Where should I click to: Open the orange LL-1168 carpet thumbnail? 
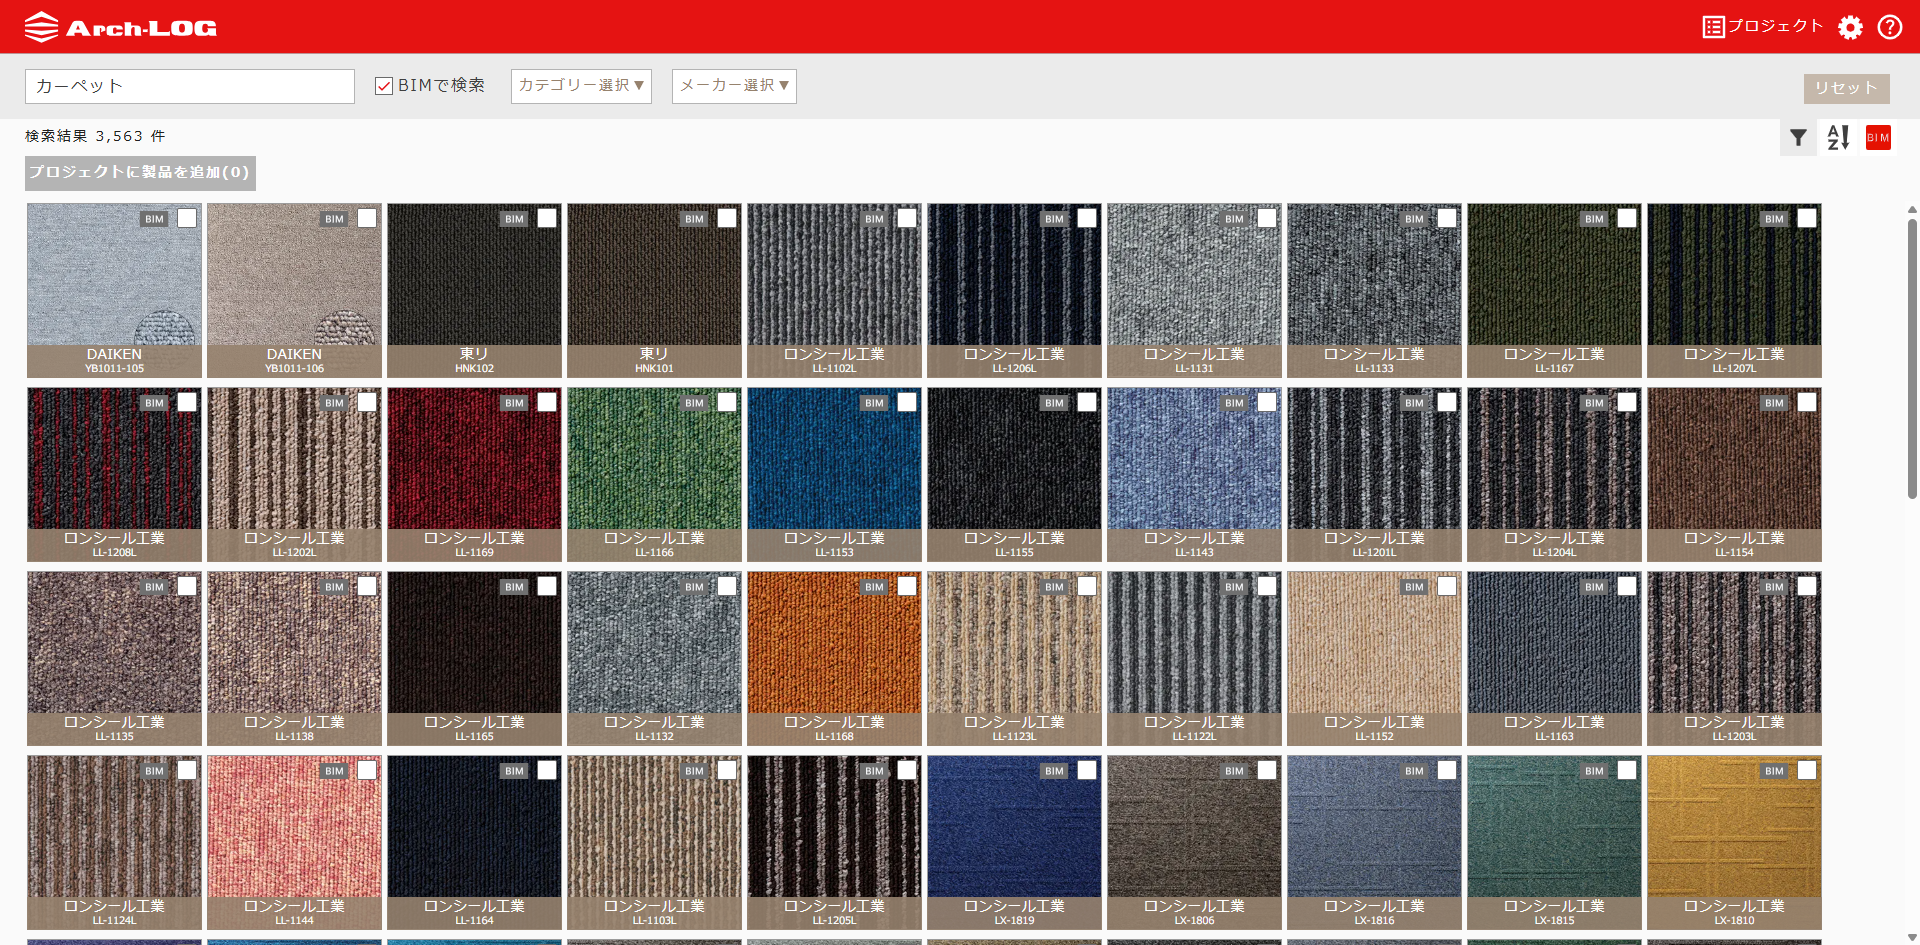click(x=834, y=650)
